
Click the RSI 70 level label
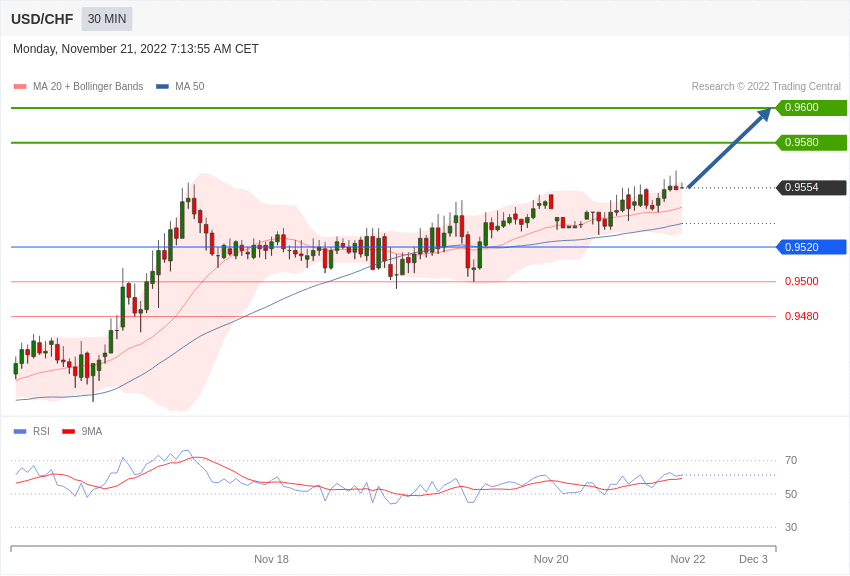(791, 461)
